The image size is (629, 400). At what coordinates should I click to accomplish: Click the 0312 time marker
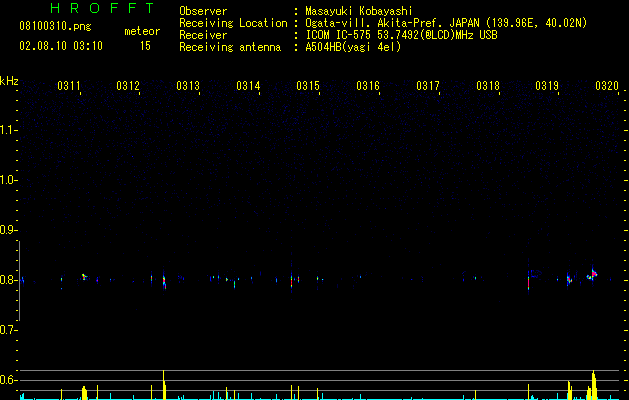128,86
